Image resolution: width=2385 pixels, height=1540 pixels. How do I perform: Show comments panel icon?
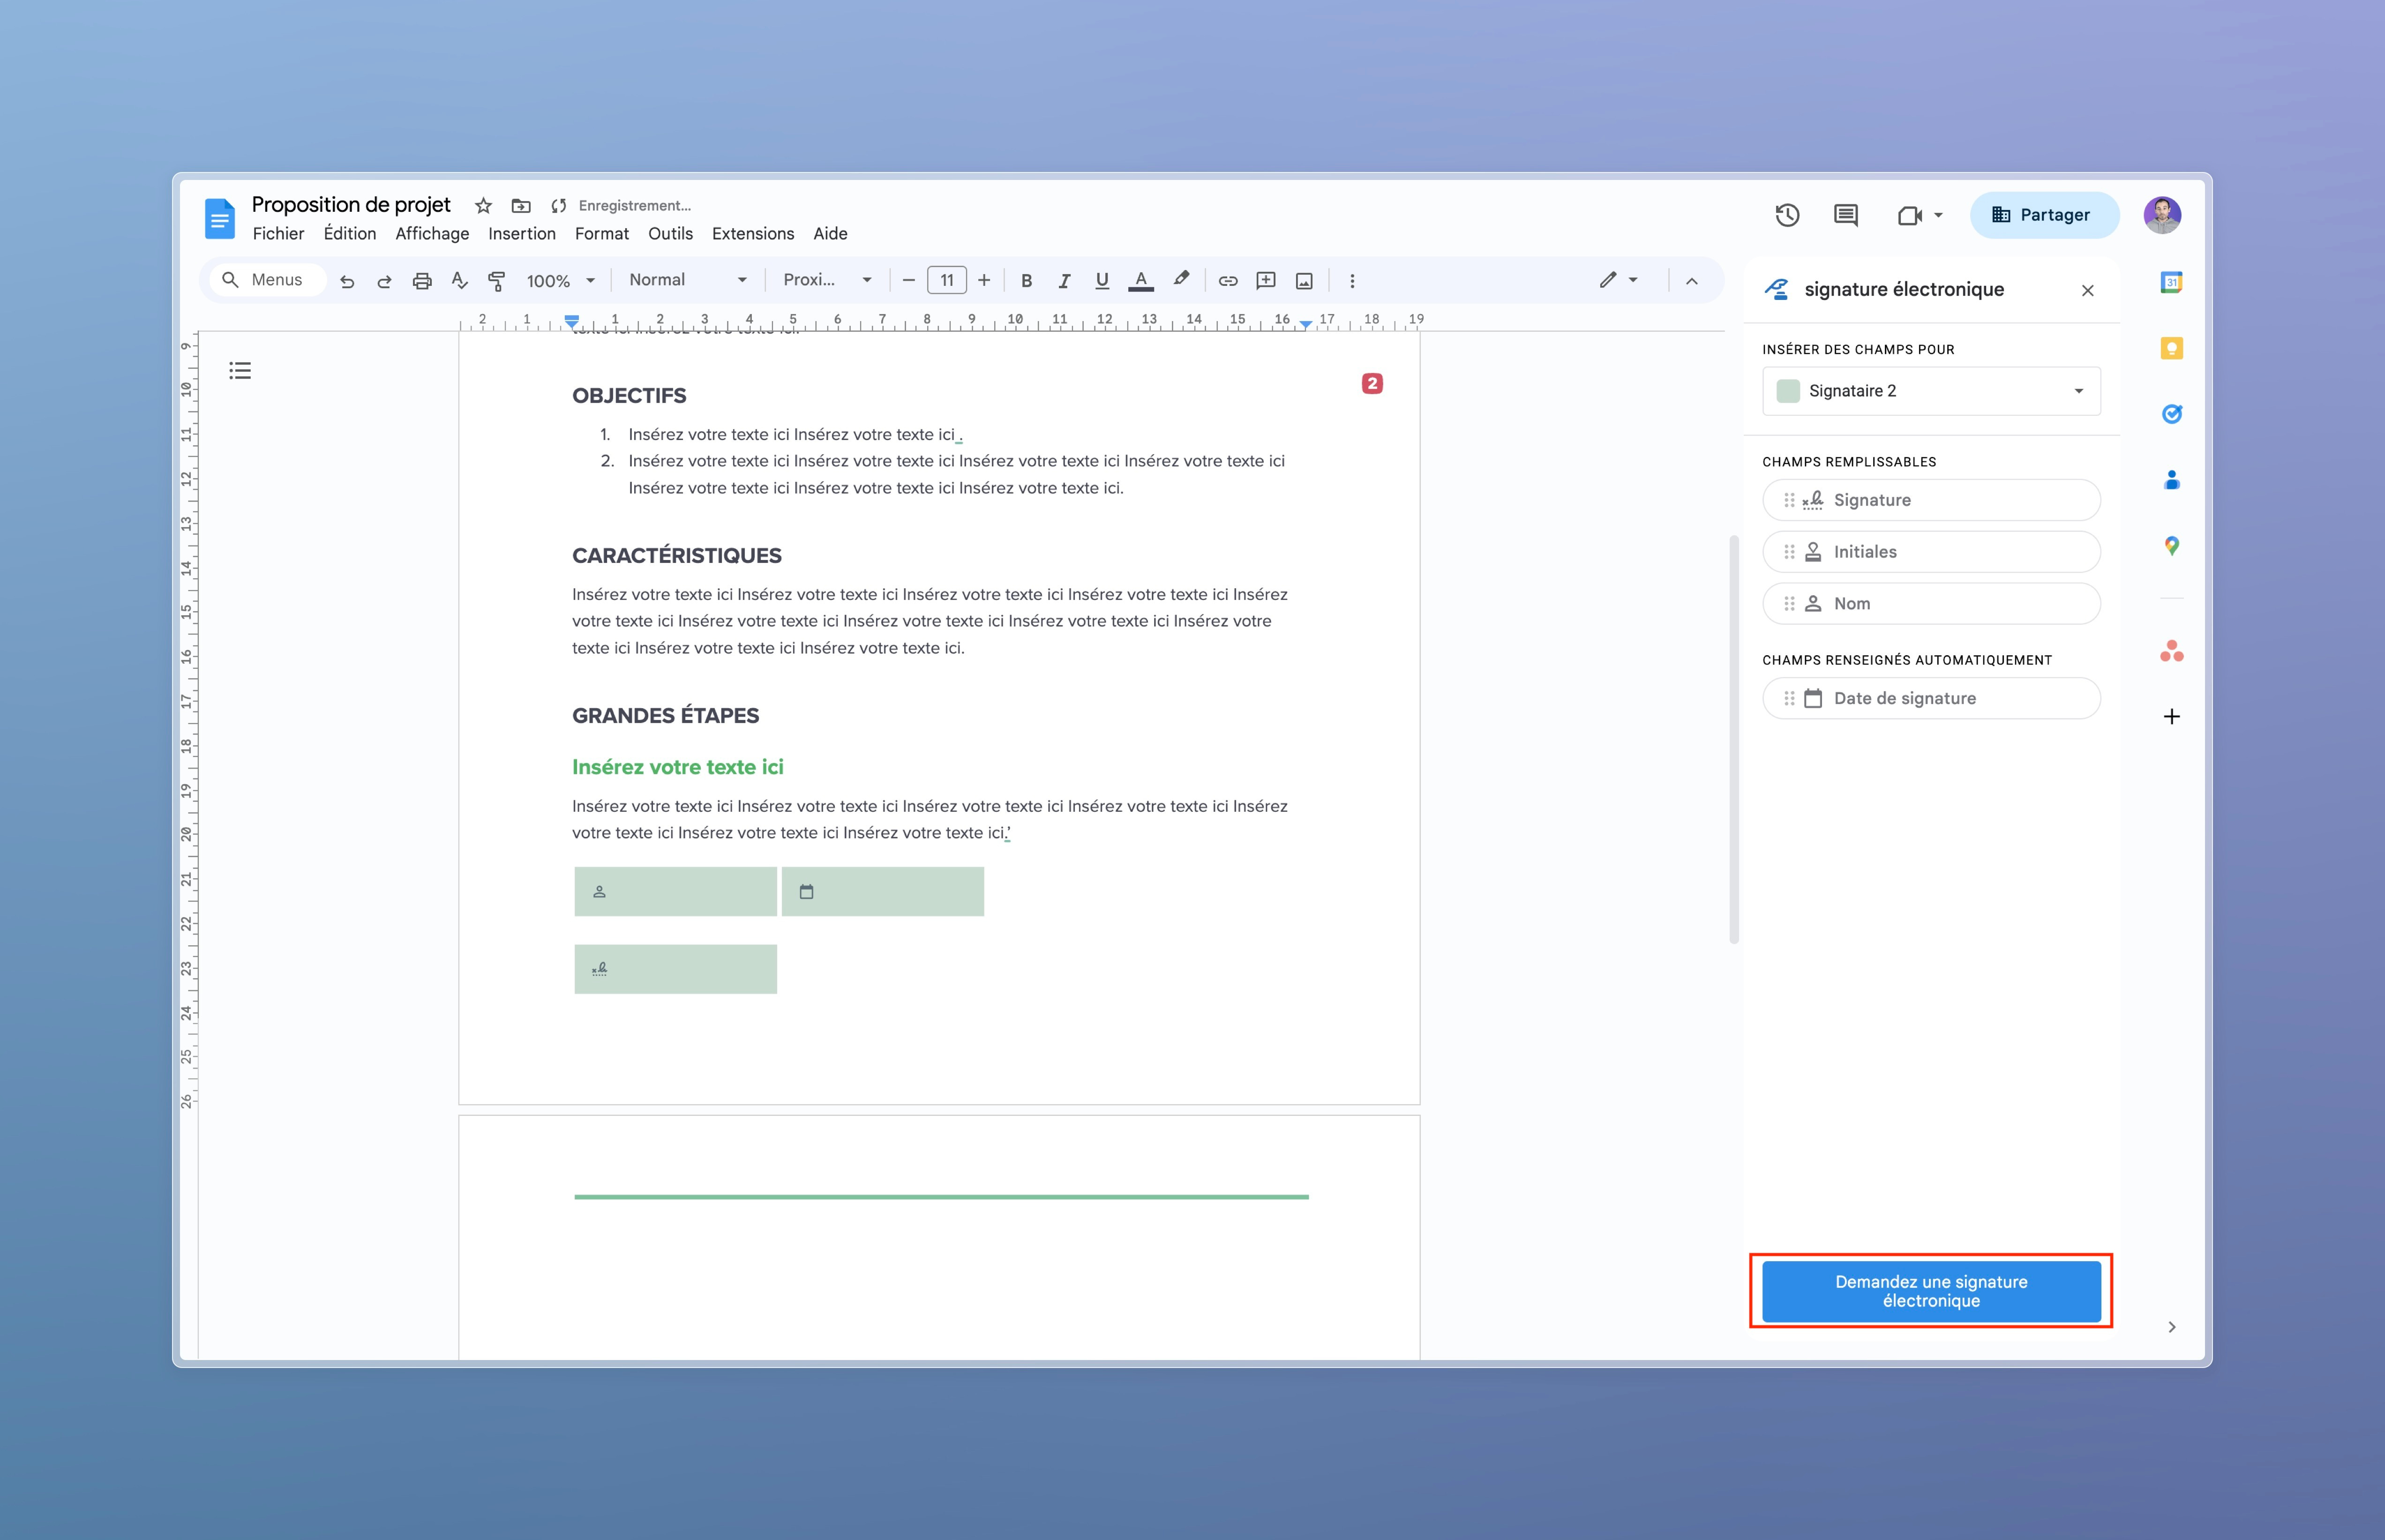(1846, 215)
